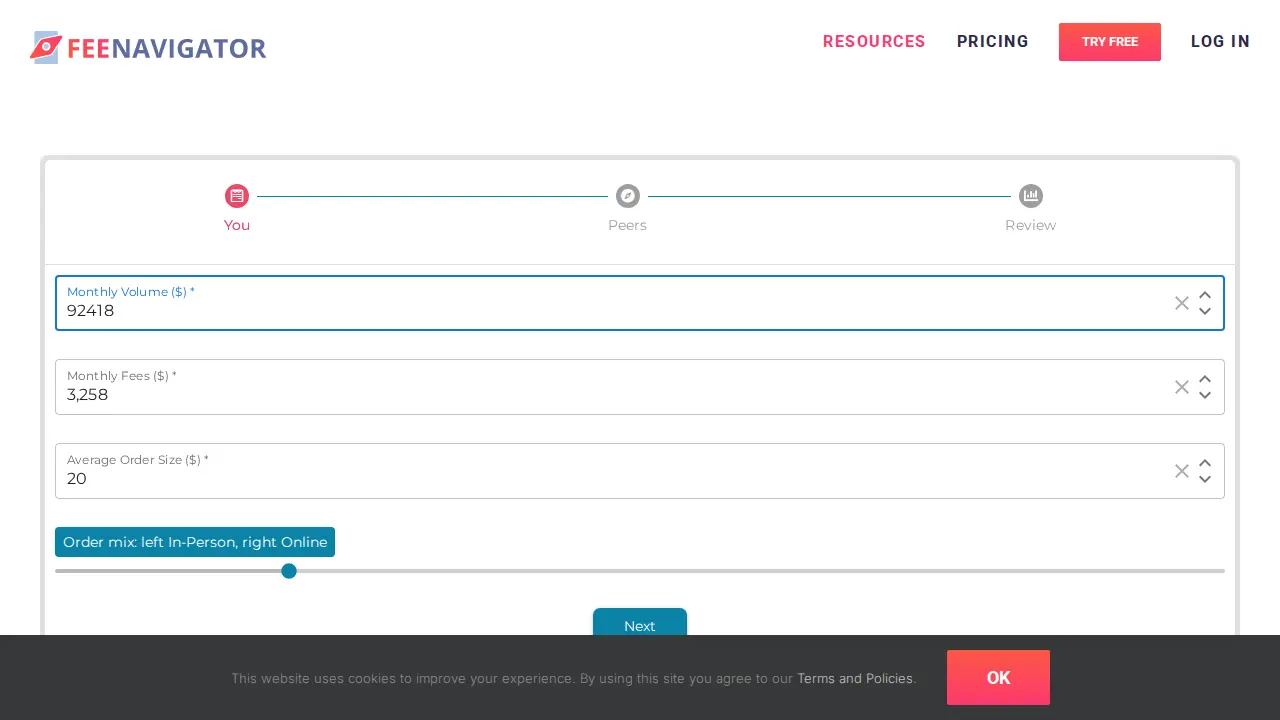
Task: Click the Try Free button
Action: point(1110,42)
